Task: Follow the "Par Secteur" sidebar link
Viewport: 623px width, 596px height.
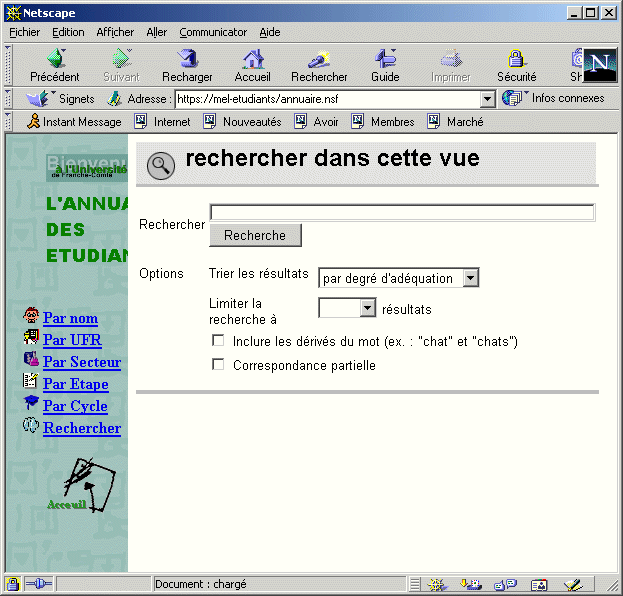Action: 82,362
